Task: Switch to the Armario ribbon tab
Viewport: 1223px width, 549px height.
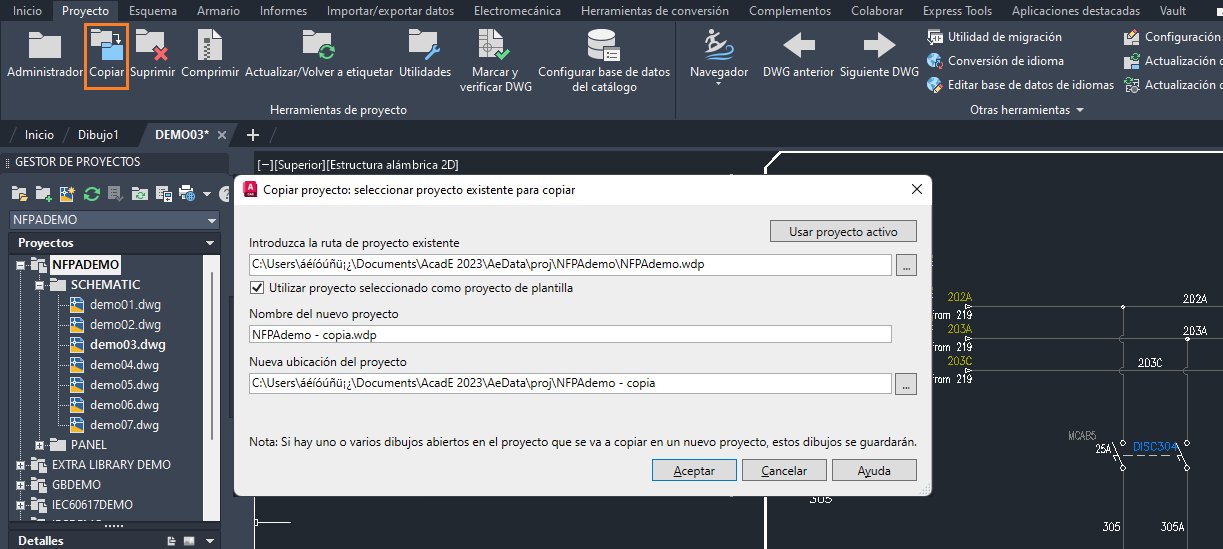Action: click(218, 11)
